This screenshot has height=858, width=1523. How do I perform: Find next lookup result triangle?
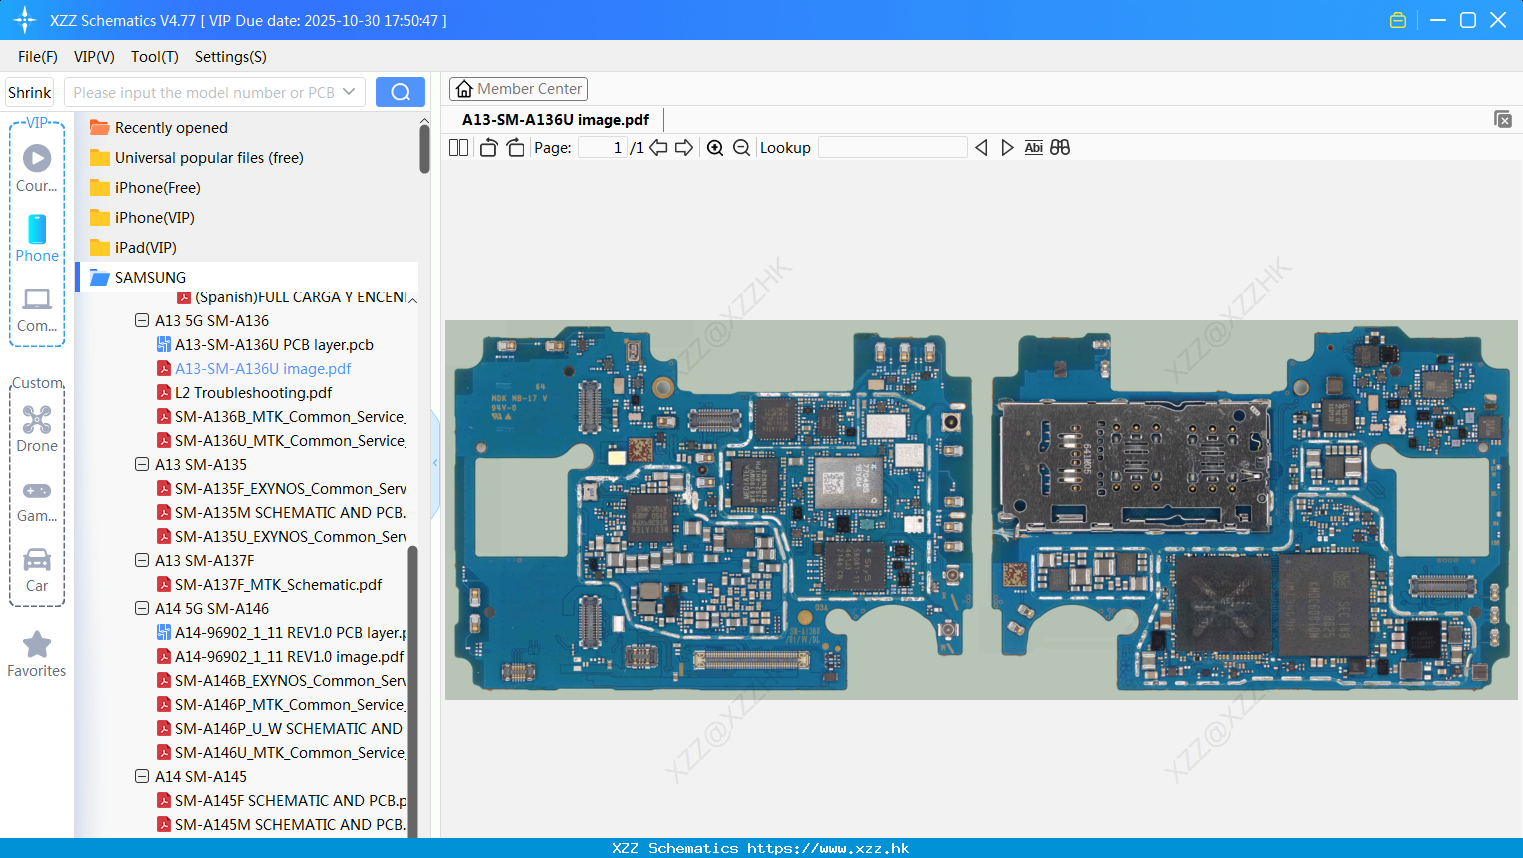point(1007,148)
